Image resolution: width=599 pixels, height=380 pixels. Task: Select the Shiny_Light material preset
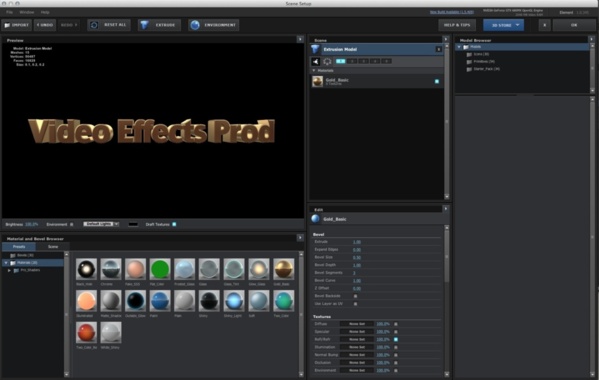pos(234,301)
